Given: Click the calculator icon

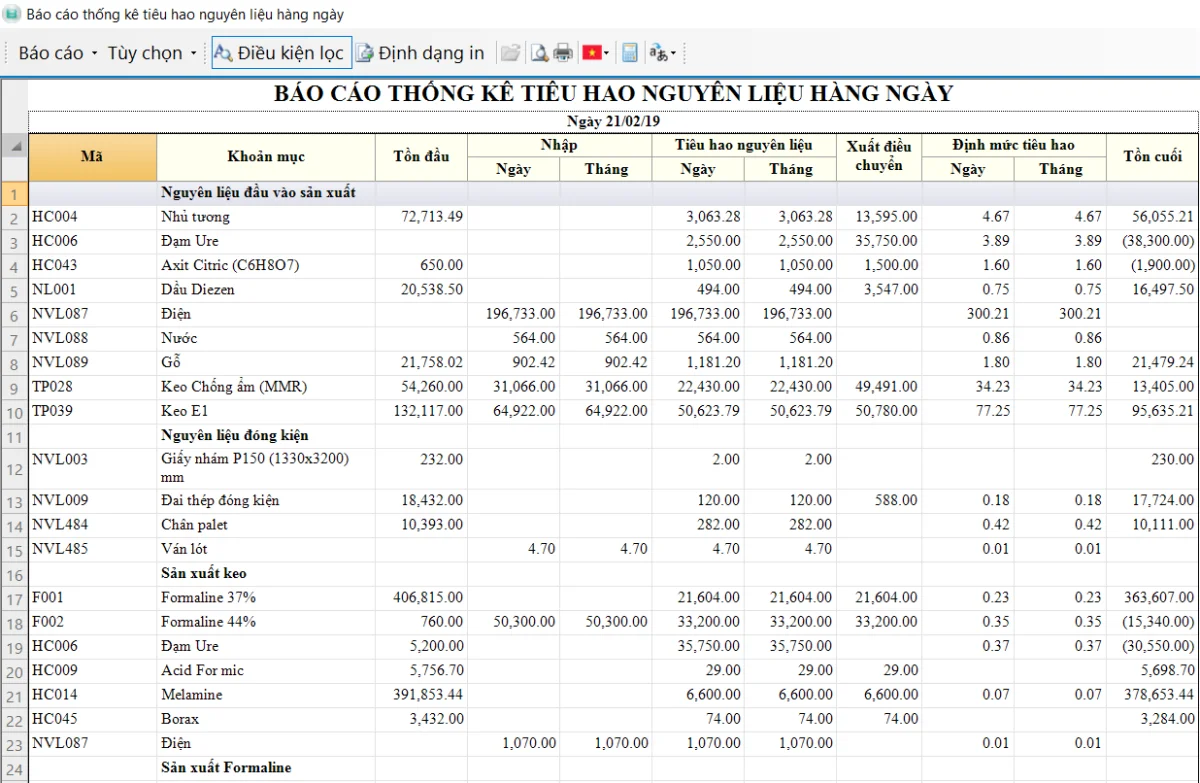Looking at the screenshot, I should click(x=629, y=53).
